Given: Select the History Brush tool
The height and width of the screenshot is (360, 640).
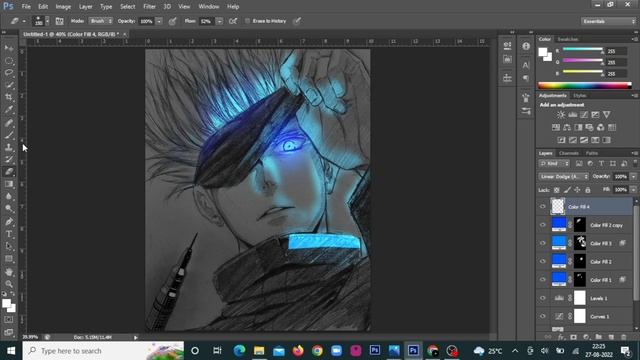Looking at the screenshot, I should coord(9,159).
